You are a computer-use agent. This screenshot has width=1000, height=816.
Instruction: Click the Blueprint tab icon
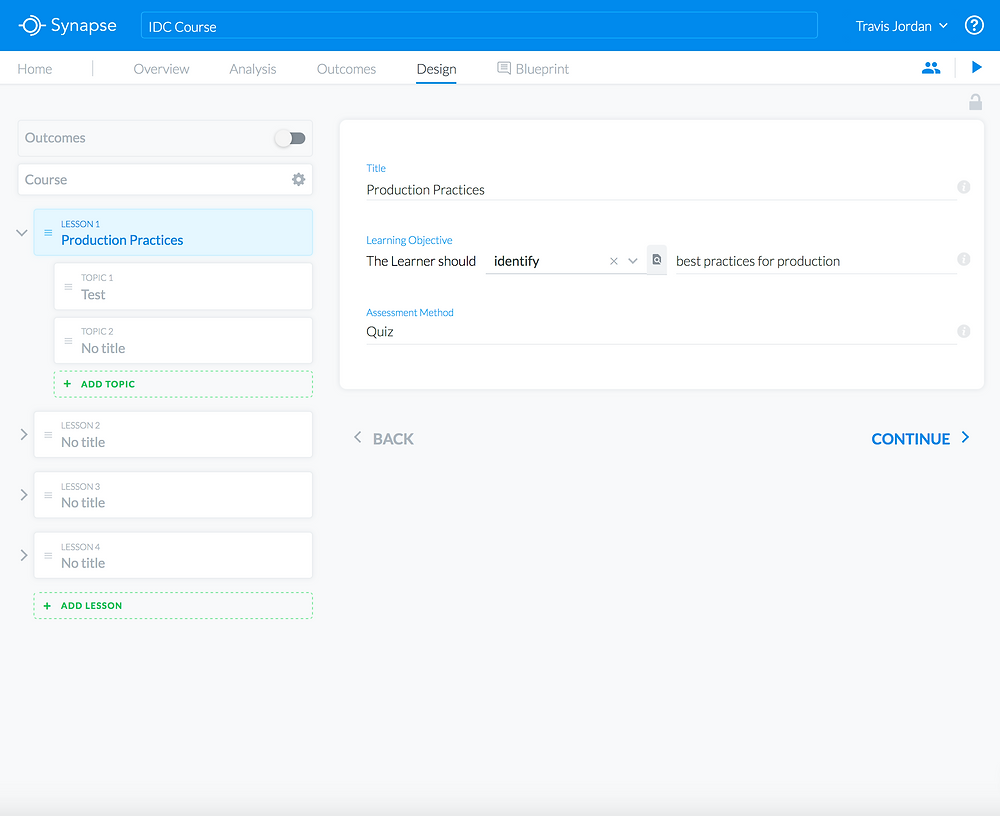504,68
